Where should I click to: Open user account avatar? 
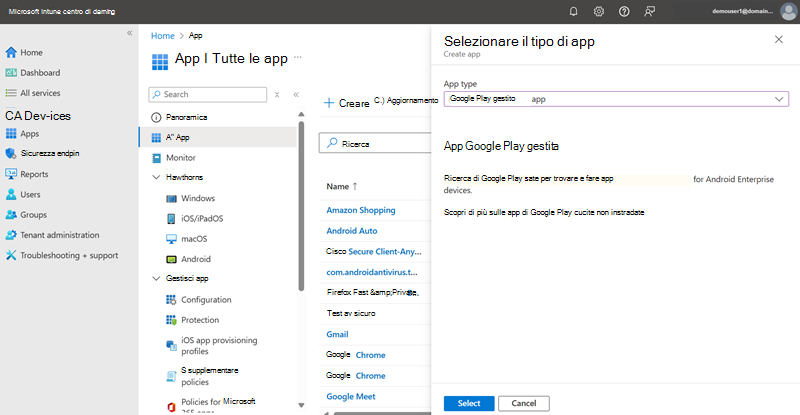(788, 11)
